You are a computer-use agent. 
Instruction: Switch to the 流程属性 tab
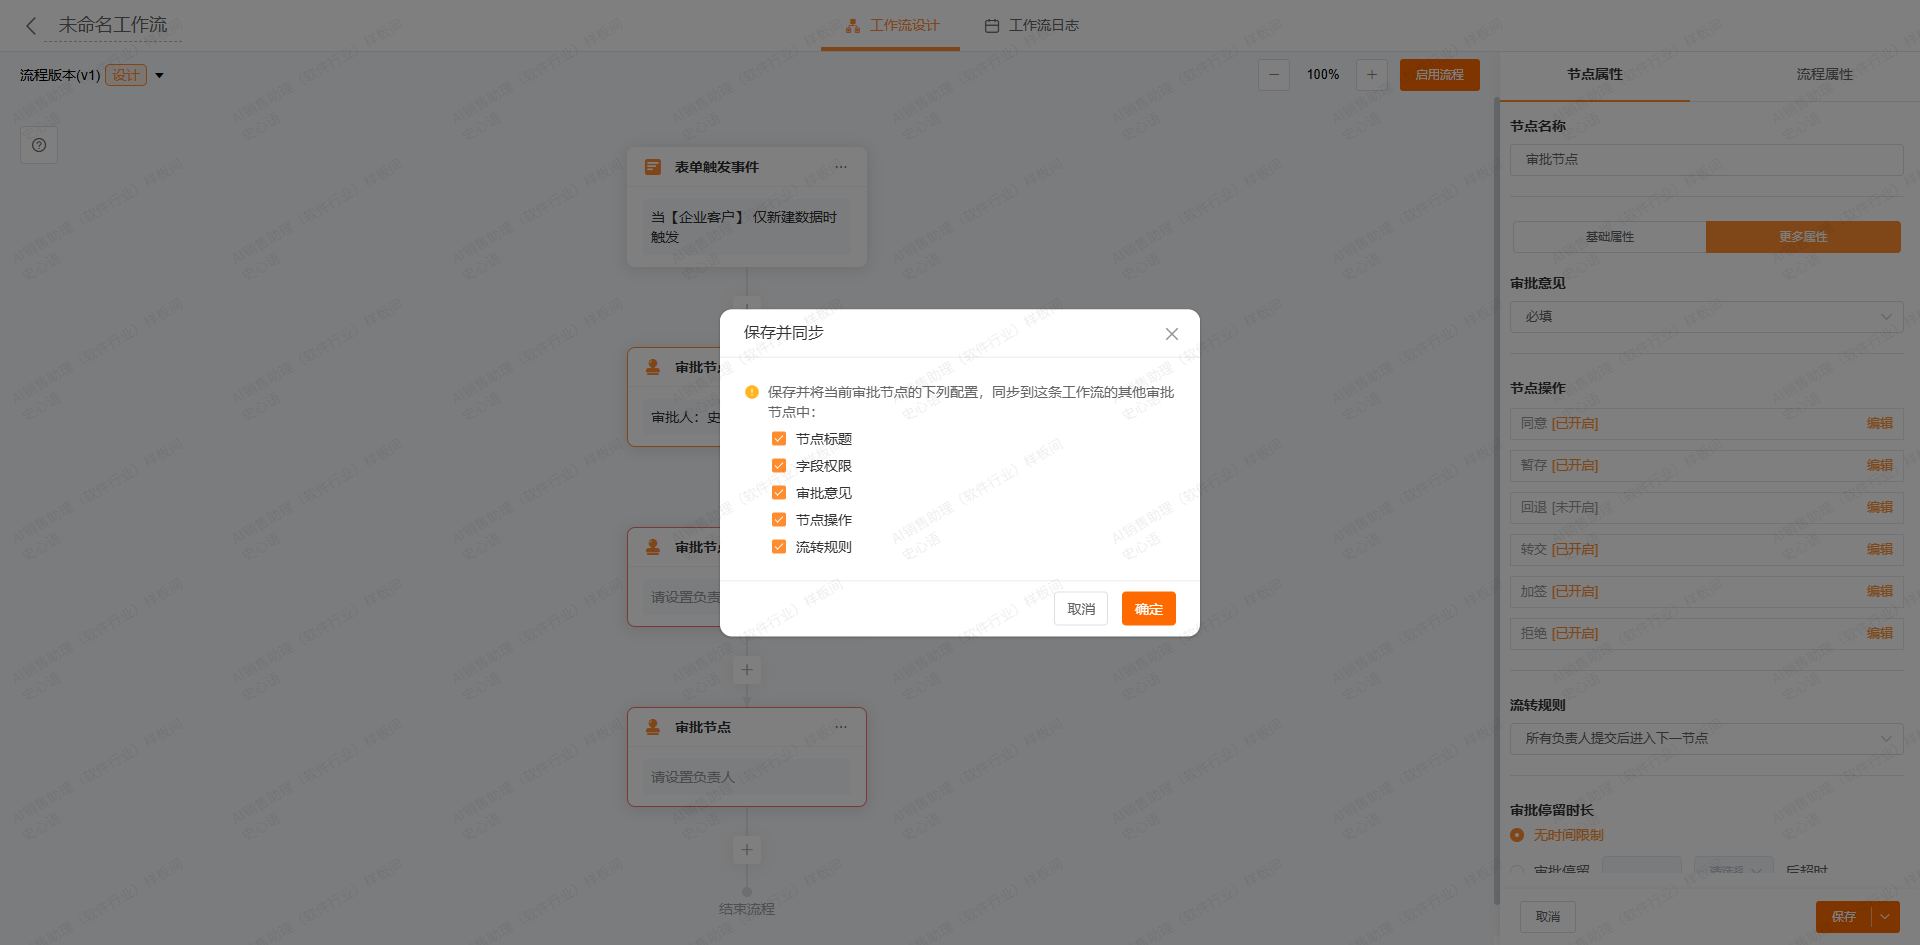(1824, 75)
